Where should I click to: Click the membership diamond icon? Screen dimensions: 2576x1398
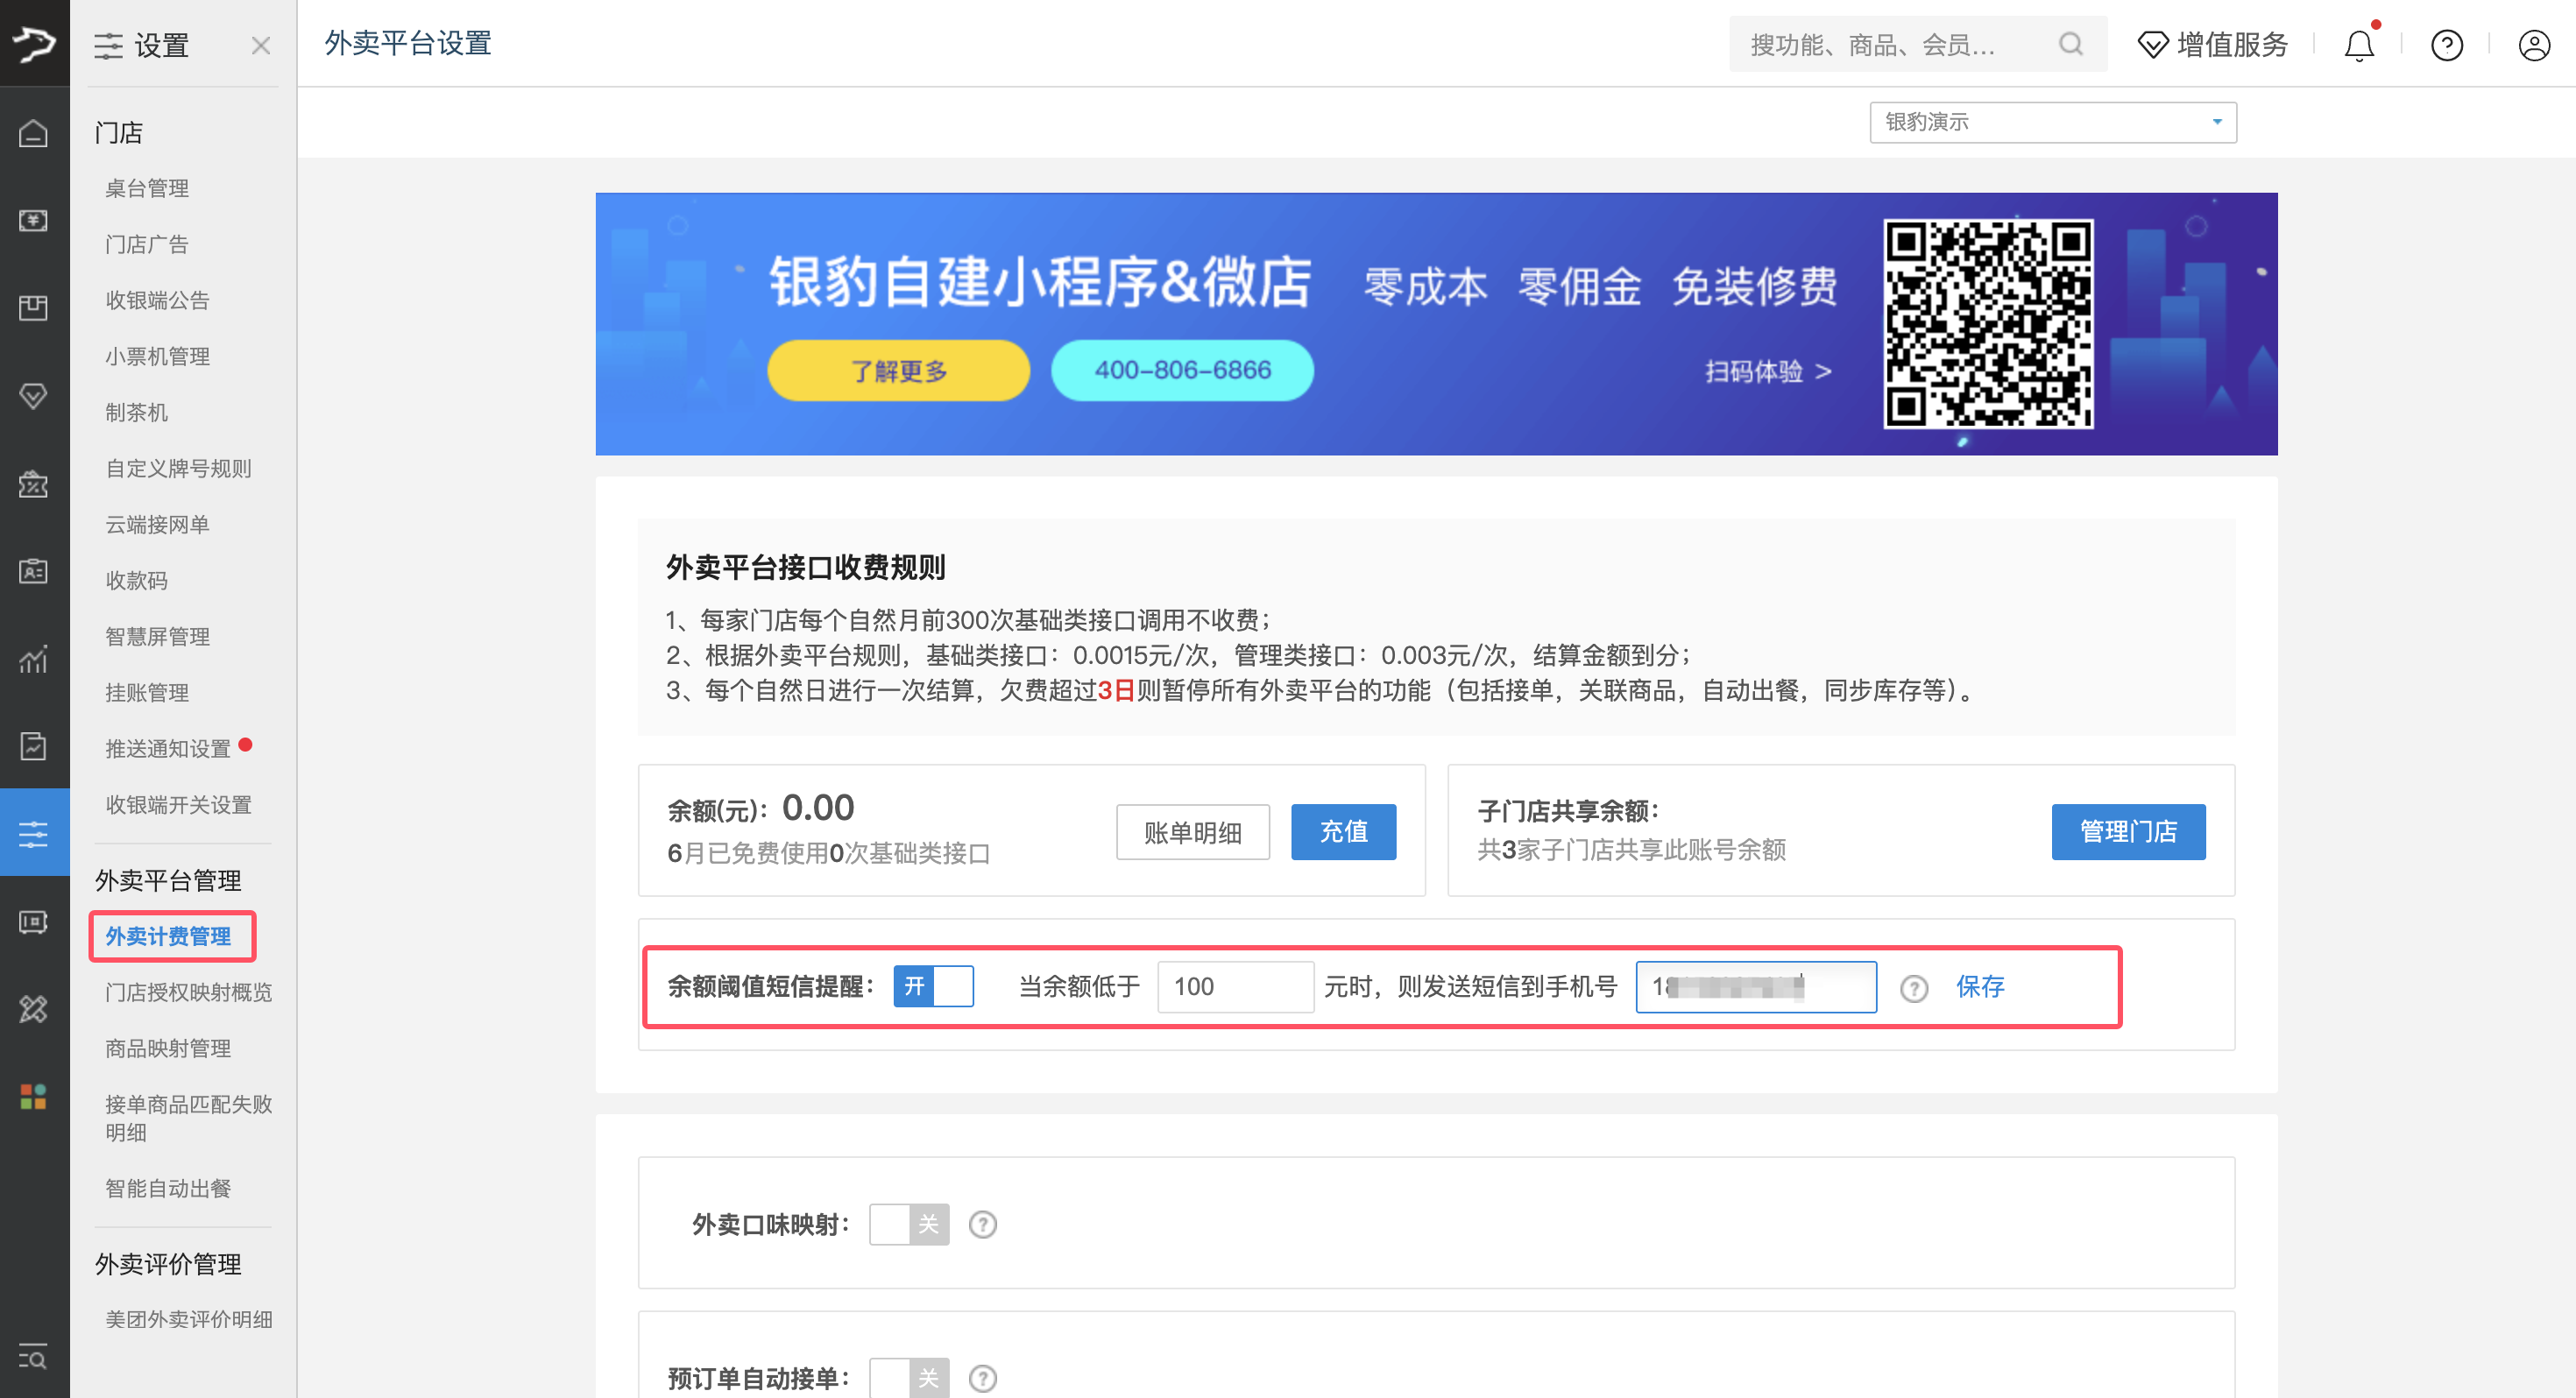(x=34, y=395)
